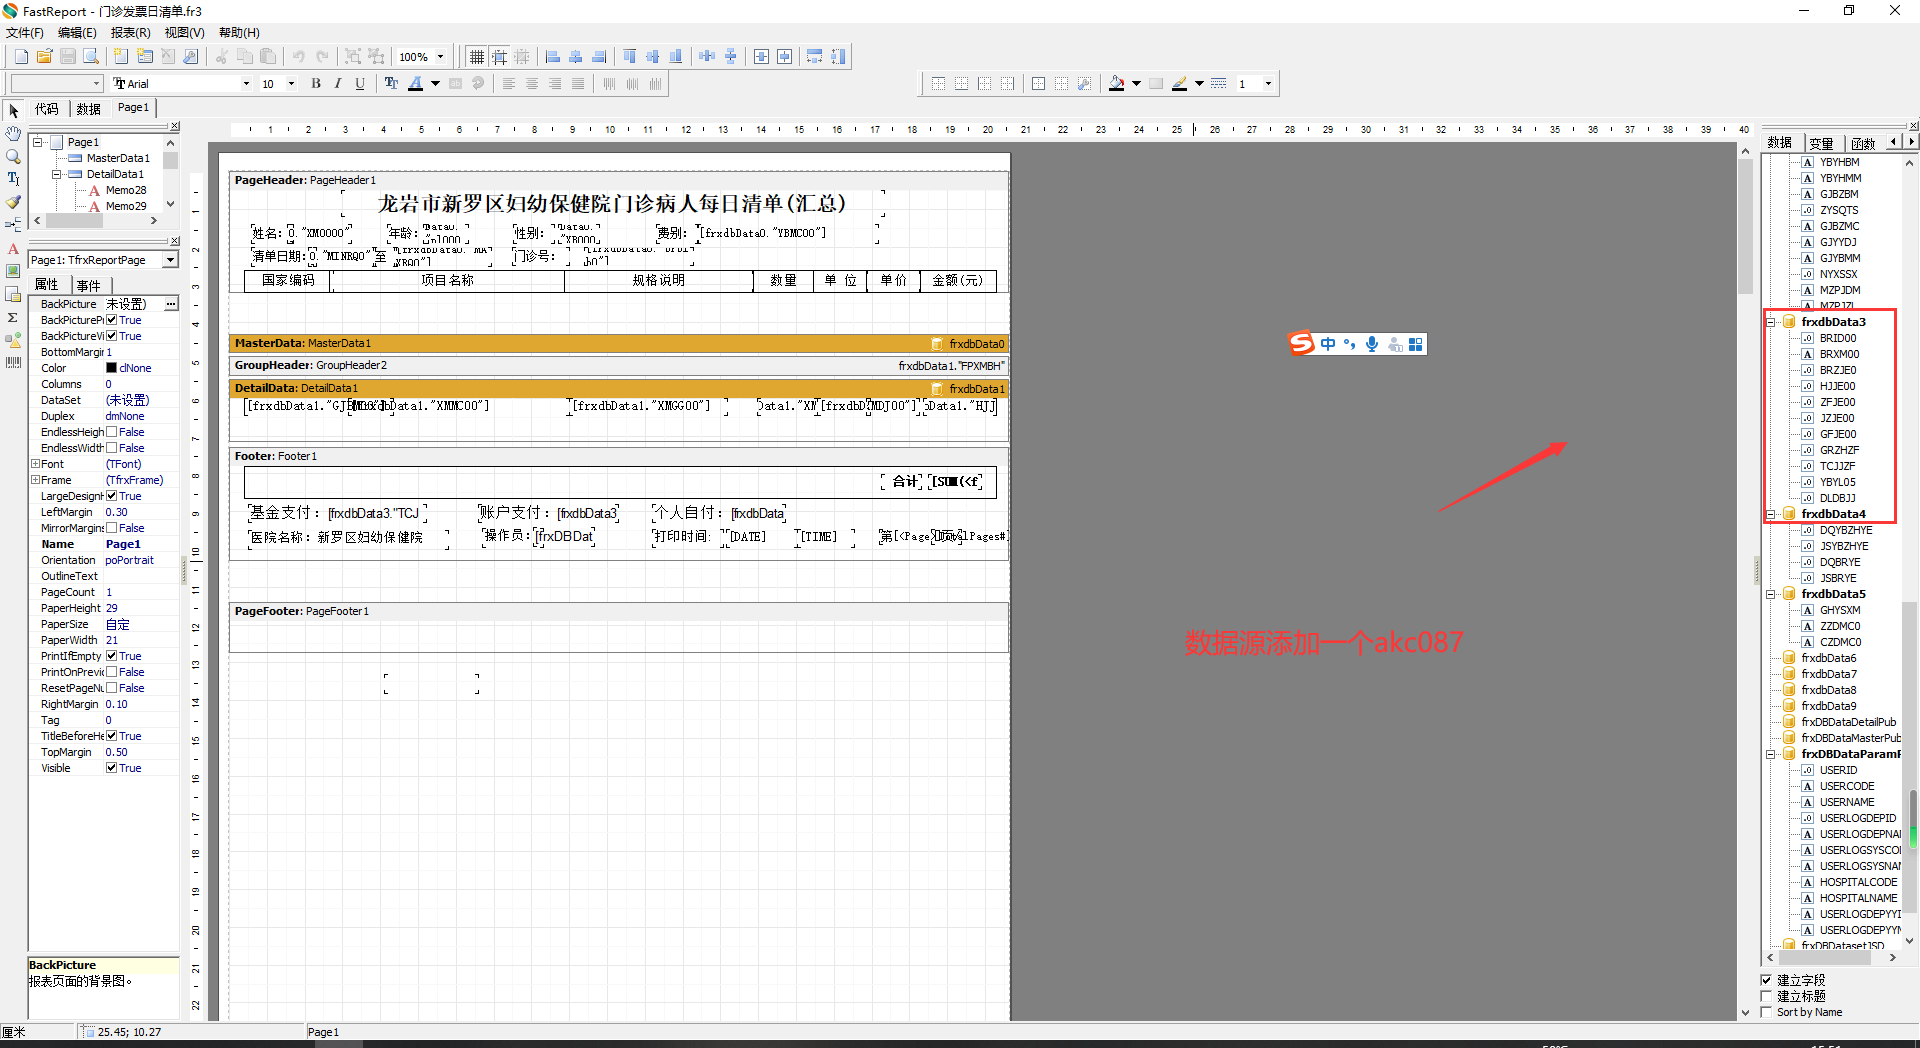Viewport: 1920px width, 1048px height.
Task: Open the Arial font name dropdown
Action: coord(246,84)
